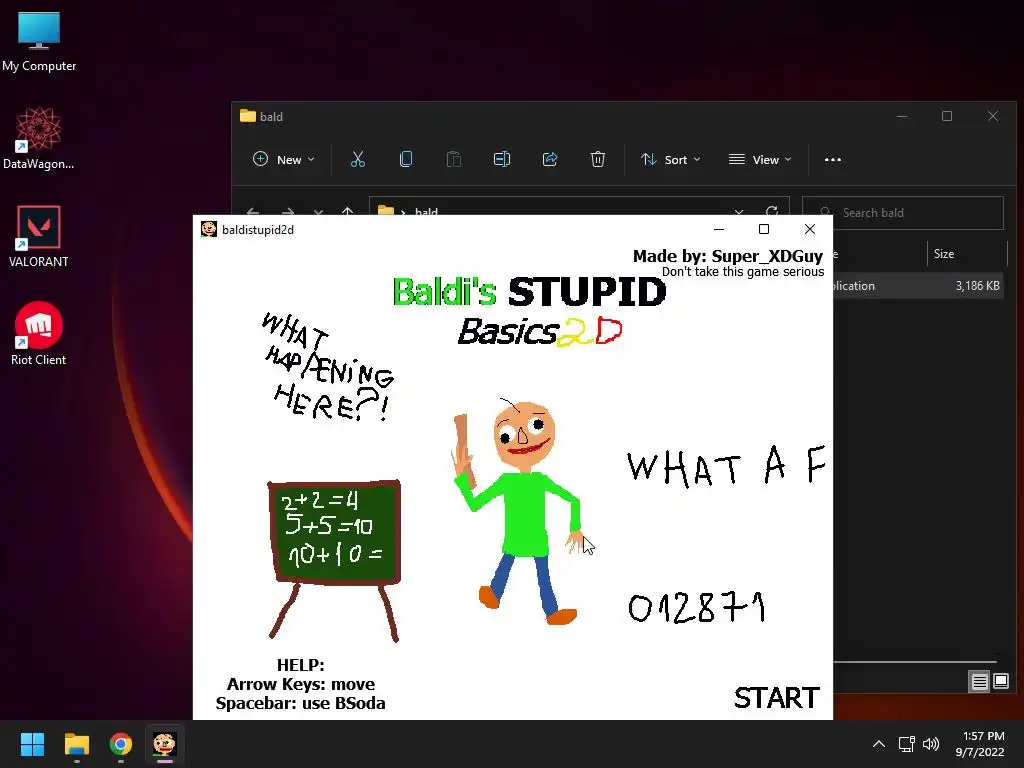The width and height of the screenshot is (1024, 768).
Task: Click the volume speaker tray icon
Action: coord(931,744)
